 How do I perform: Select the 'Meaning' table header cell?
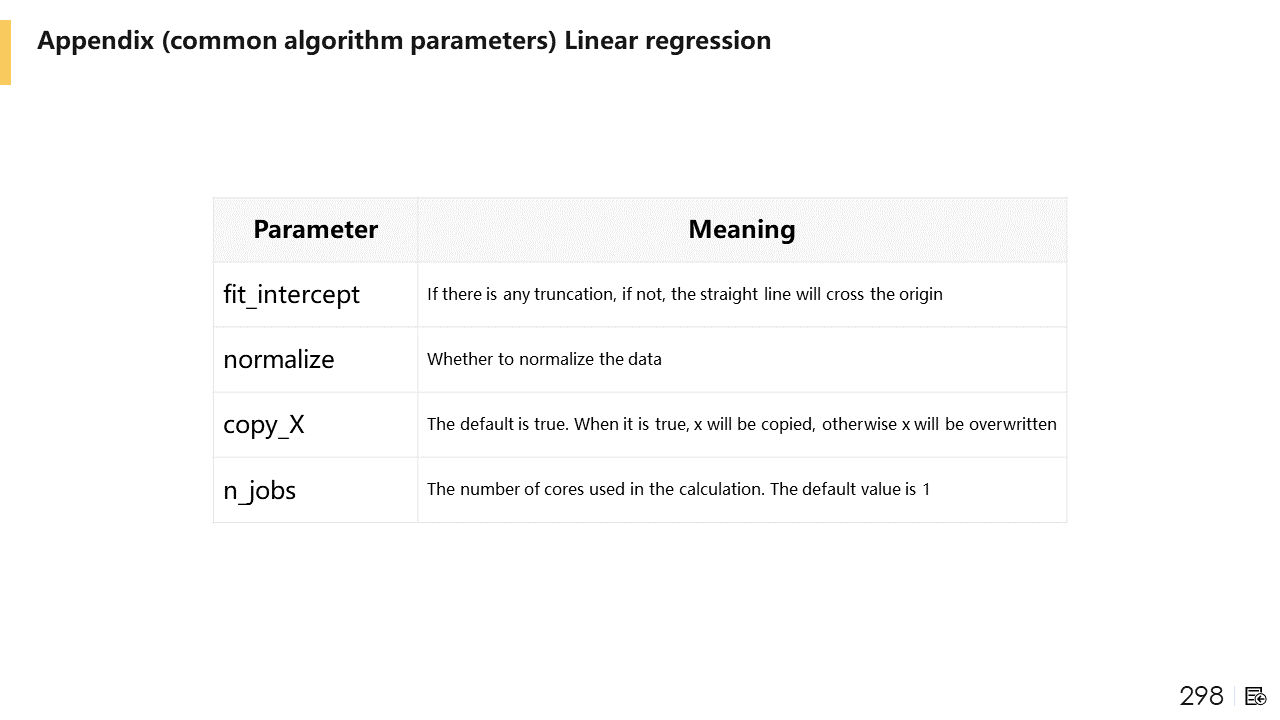click(x=741, y=230)
